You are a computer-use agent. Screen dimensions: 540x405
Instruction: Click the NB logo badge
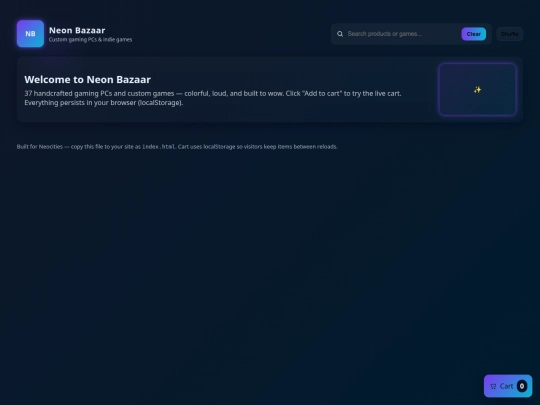[30, 33]
